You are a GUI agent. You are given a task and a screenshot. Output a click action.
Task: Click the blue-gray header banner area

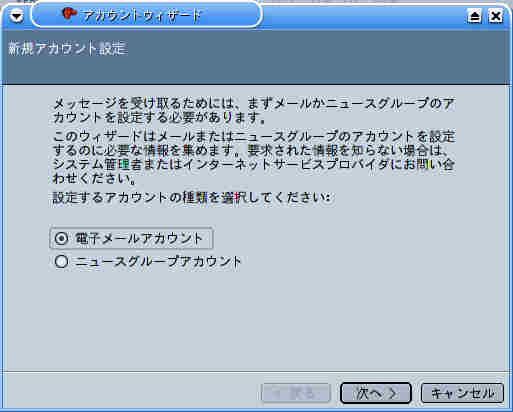click(256, 57)
